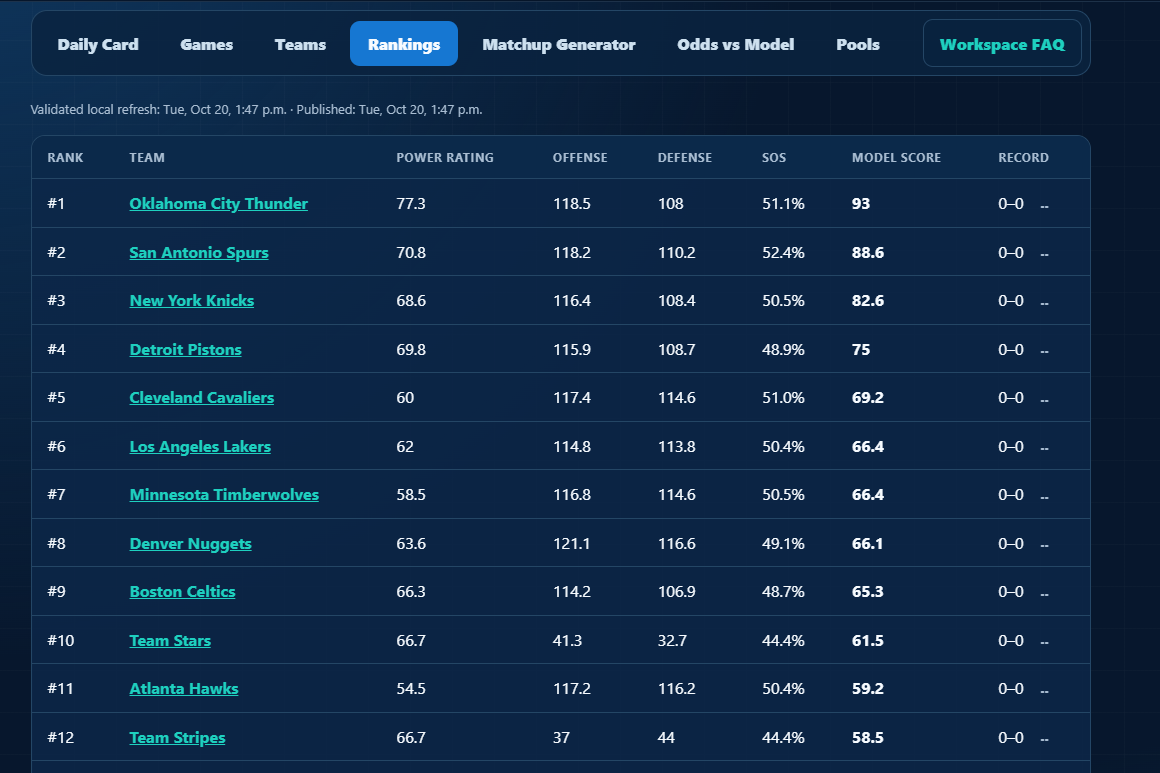Click the RECORD column header

[x=1023, y=158]
